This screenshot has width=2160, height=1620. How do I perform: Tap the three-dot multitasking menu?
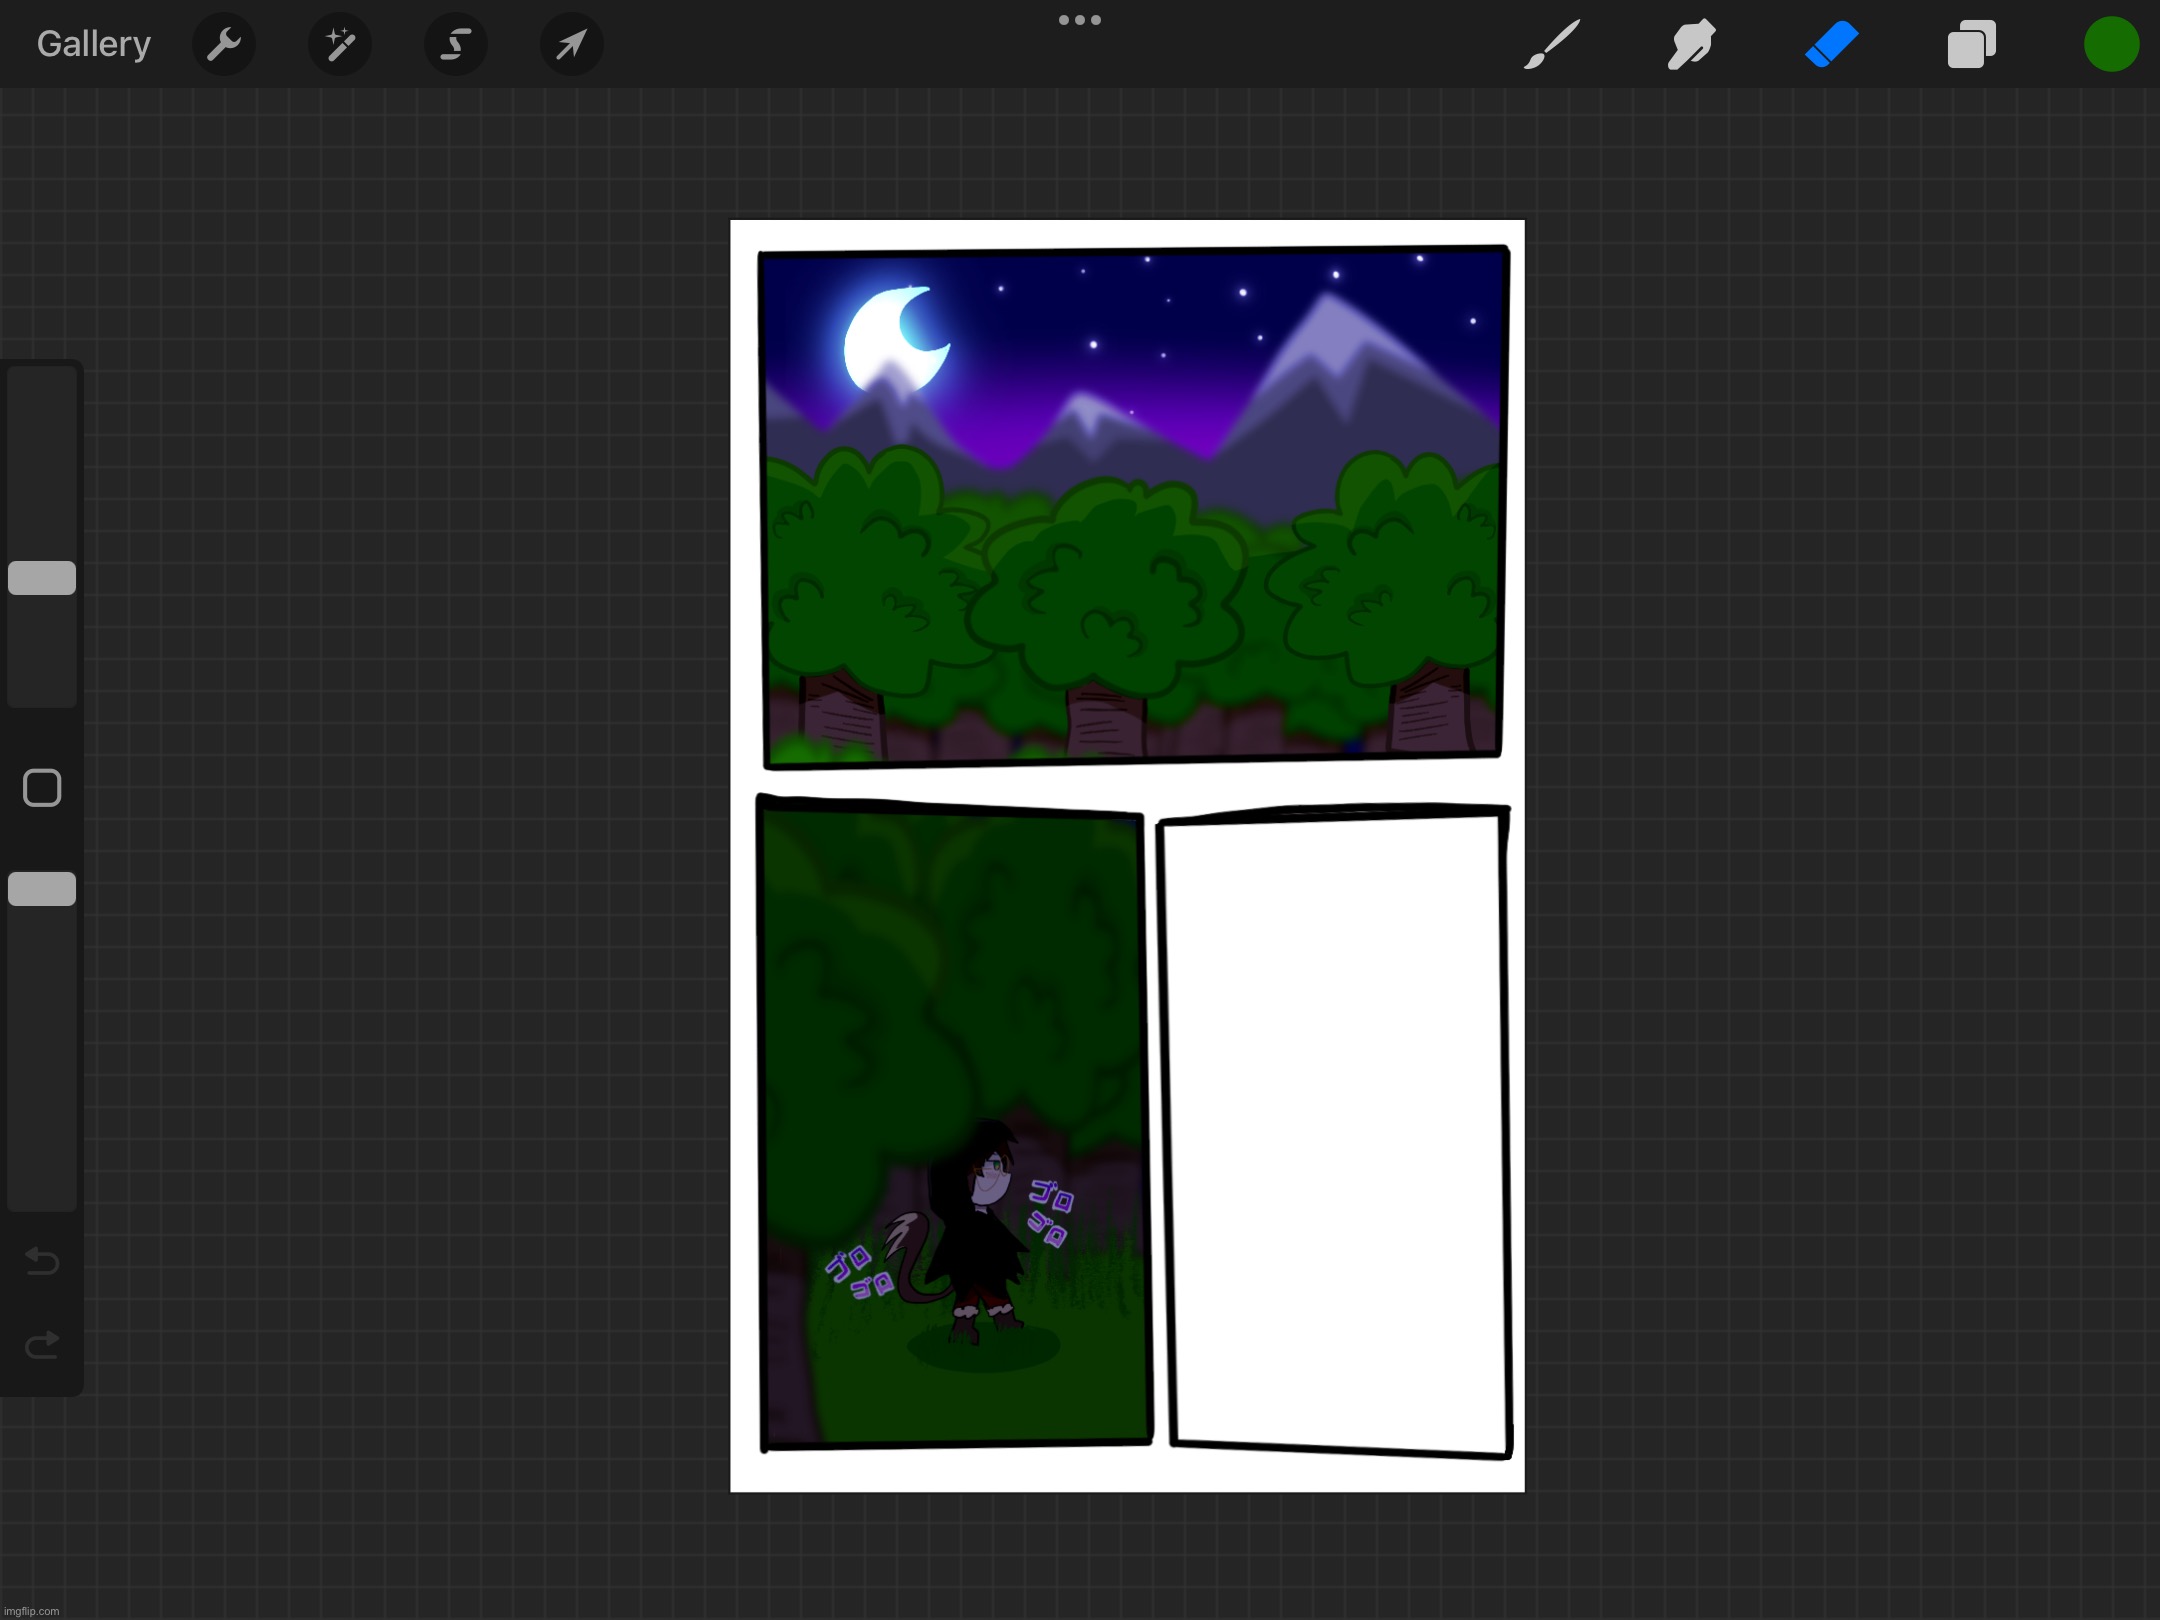tap(1080, 20)
